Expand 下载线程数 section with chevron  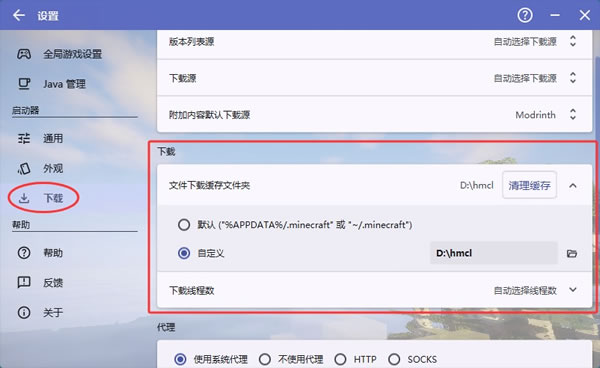[x=573, y=290]
